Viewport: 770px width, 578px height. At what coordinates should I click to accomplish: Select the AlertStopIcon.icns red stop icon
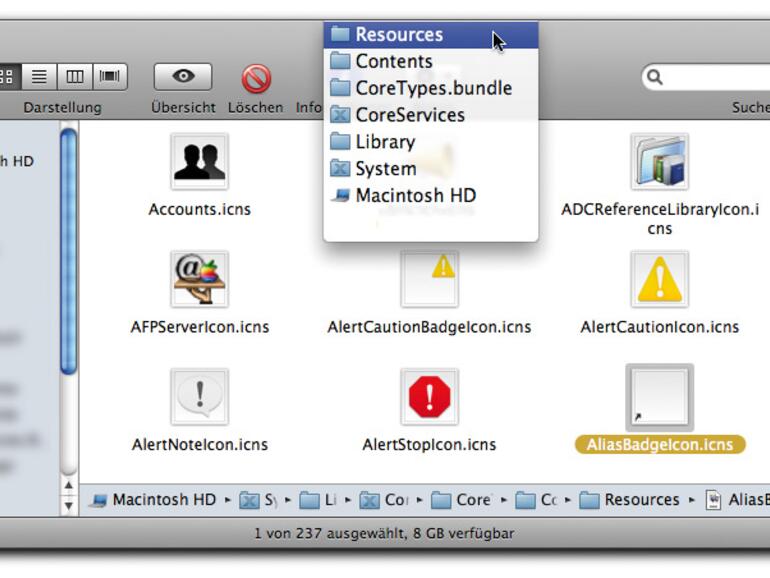(430, 397)
